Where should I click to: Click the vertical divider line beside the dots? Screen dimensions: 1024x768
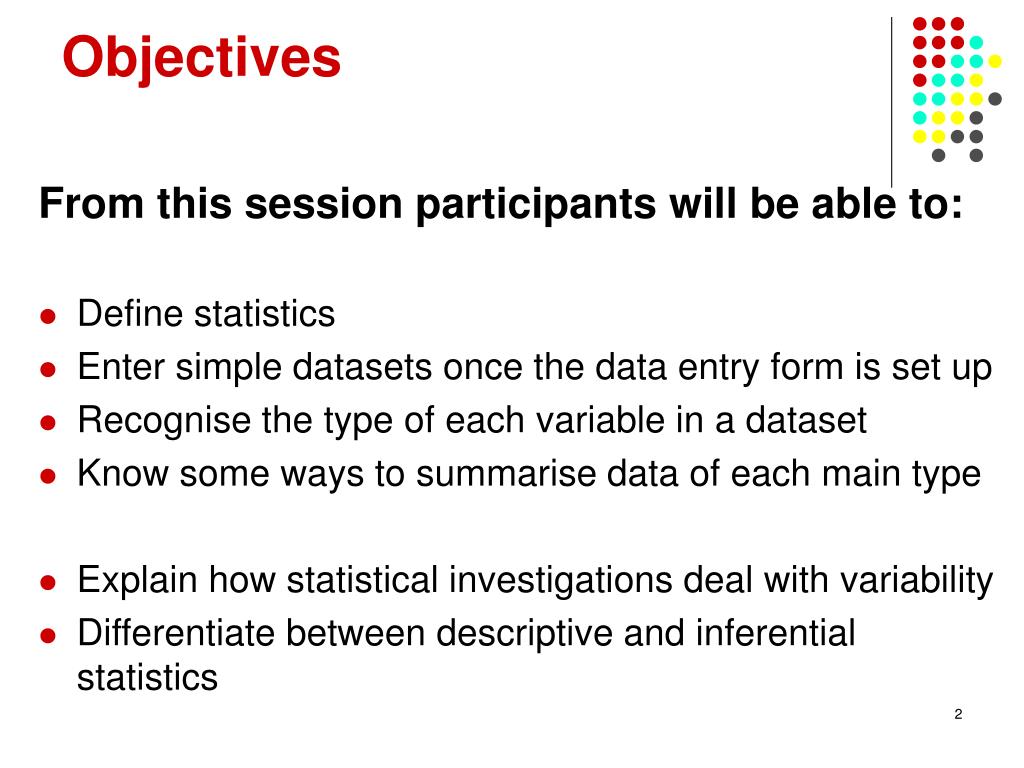coord(891,103)
